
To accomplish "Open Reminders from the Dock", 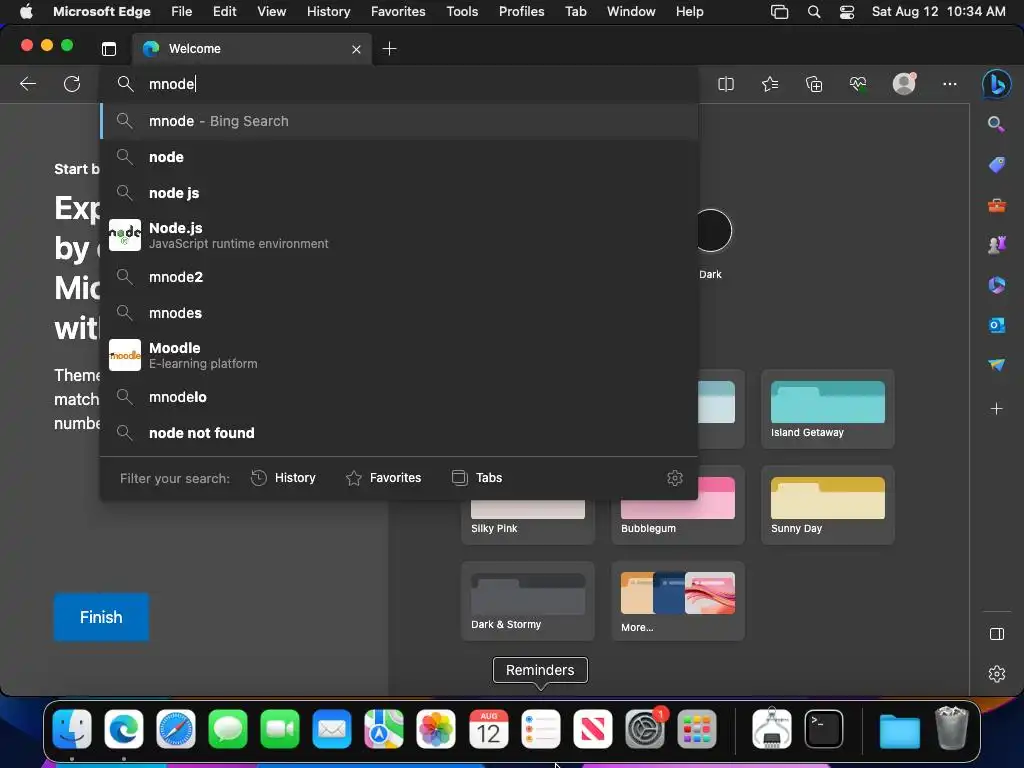I will (541, 729).
